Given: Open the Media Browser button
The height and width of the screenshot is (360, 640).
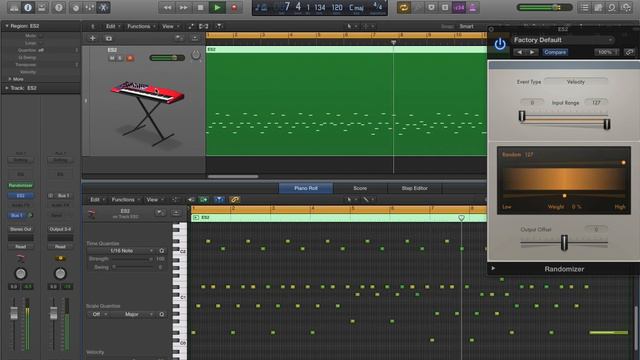Looking at the screenshot, I should pyautogui.click(x=626, y=7).
